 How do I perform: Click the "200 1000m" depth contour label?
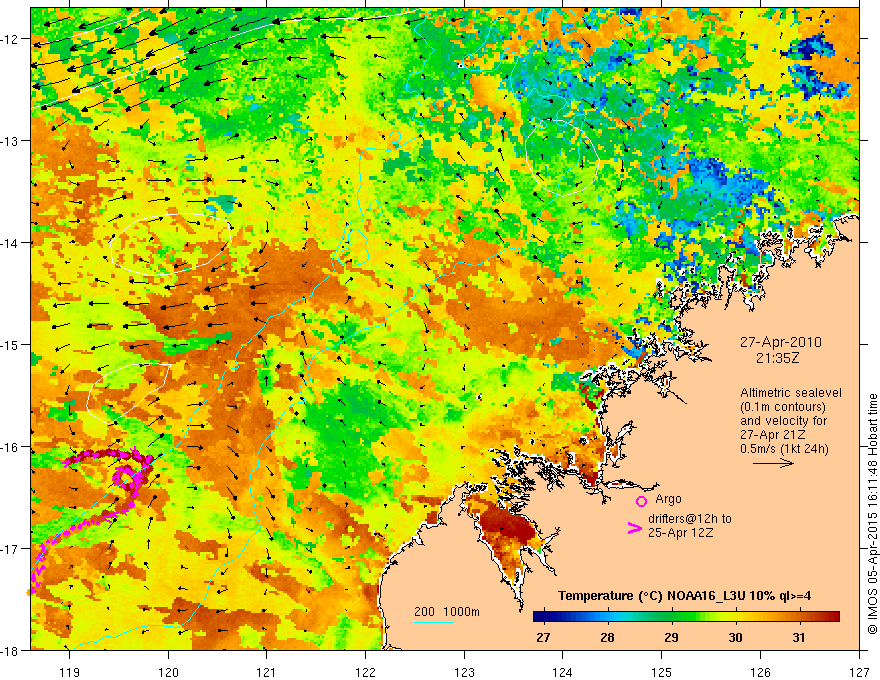click(x=447, y=612)
